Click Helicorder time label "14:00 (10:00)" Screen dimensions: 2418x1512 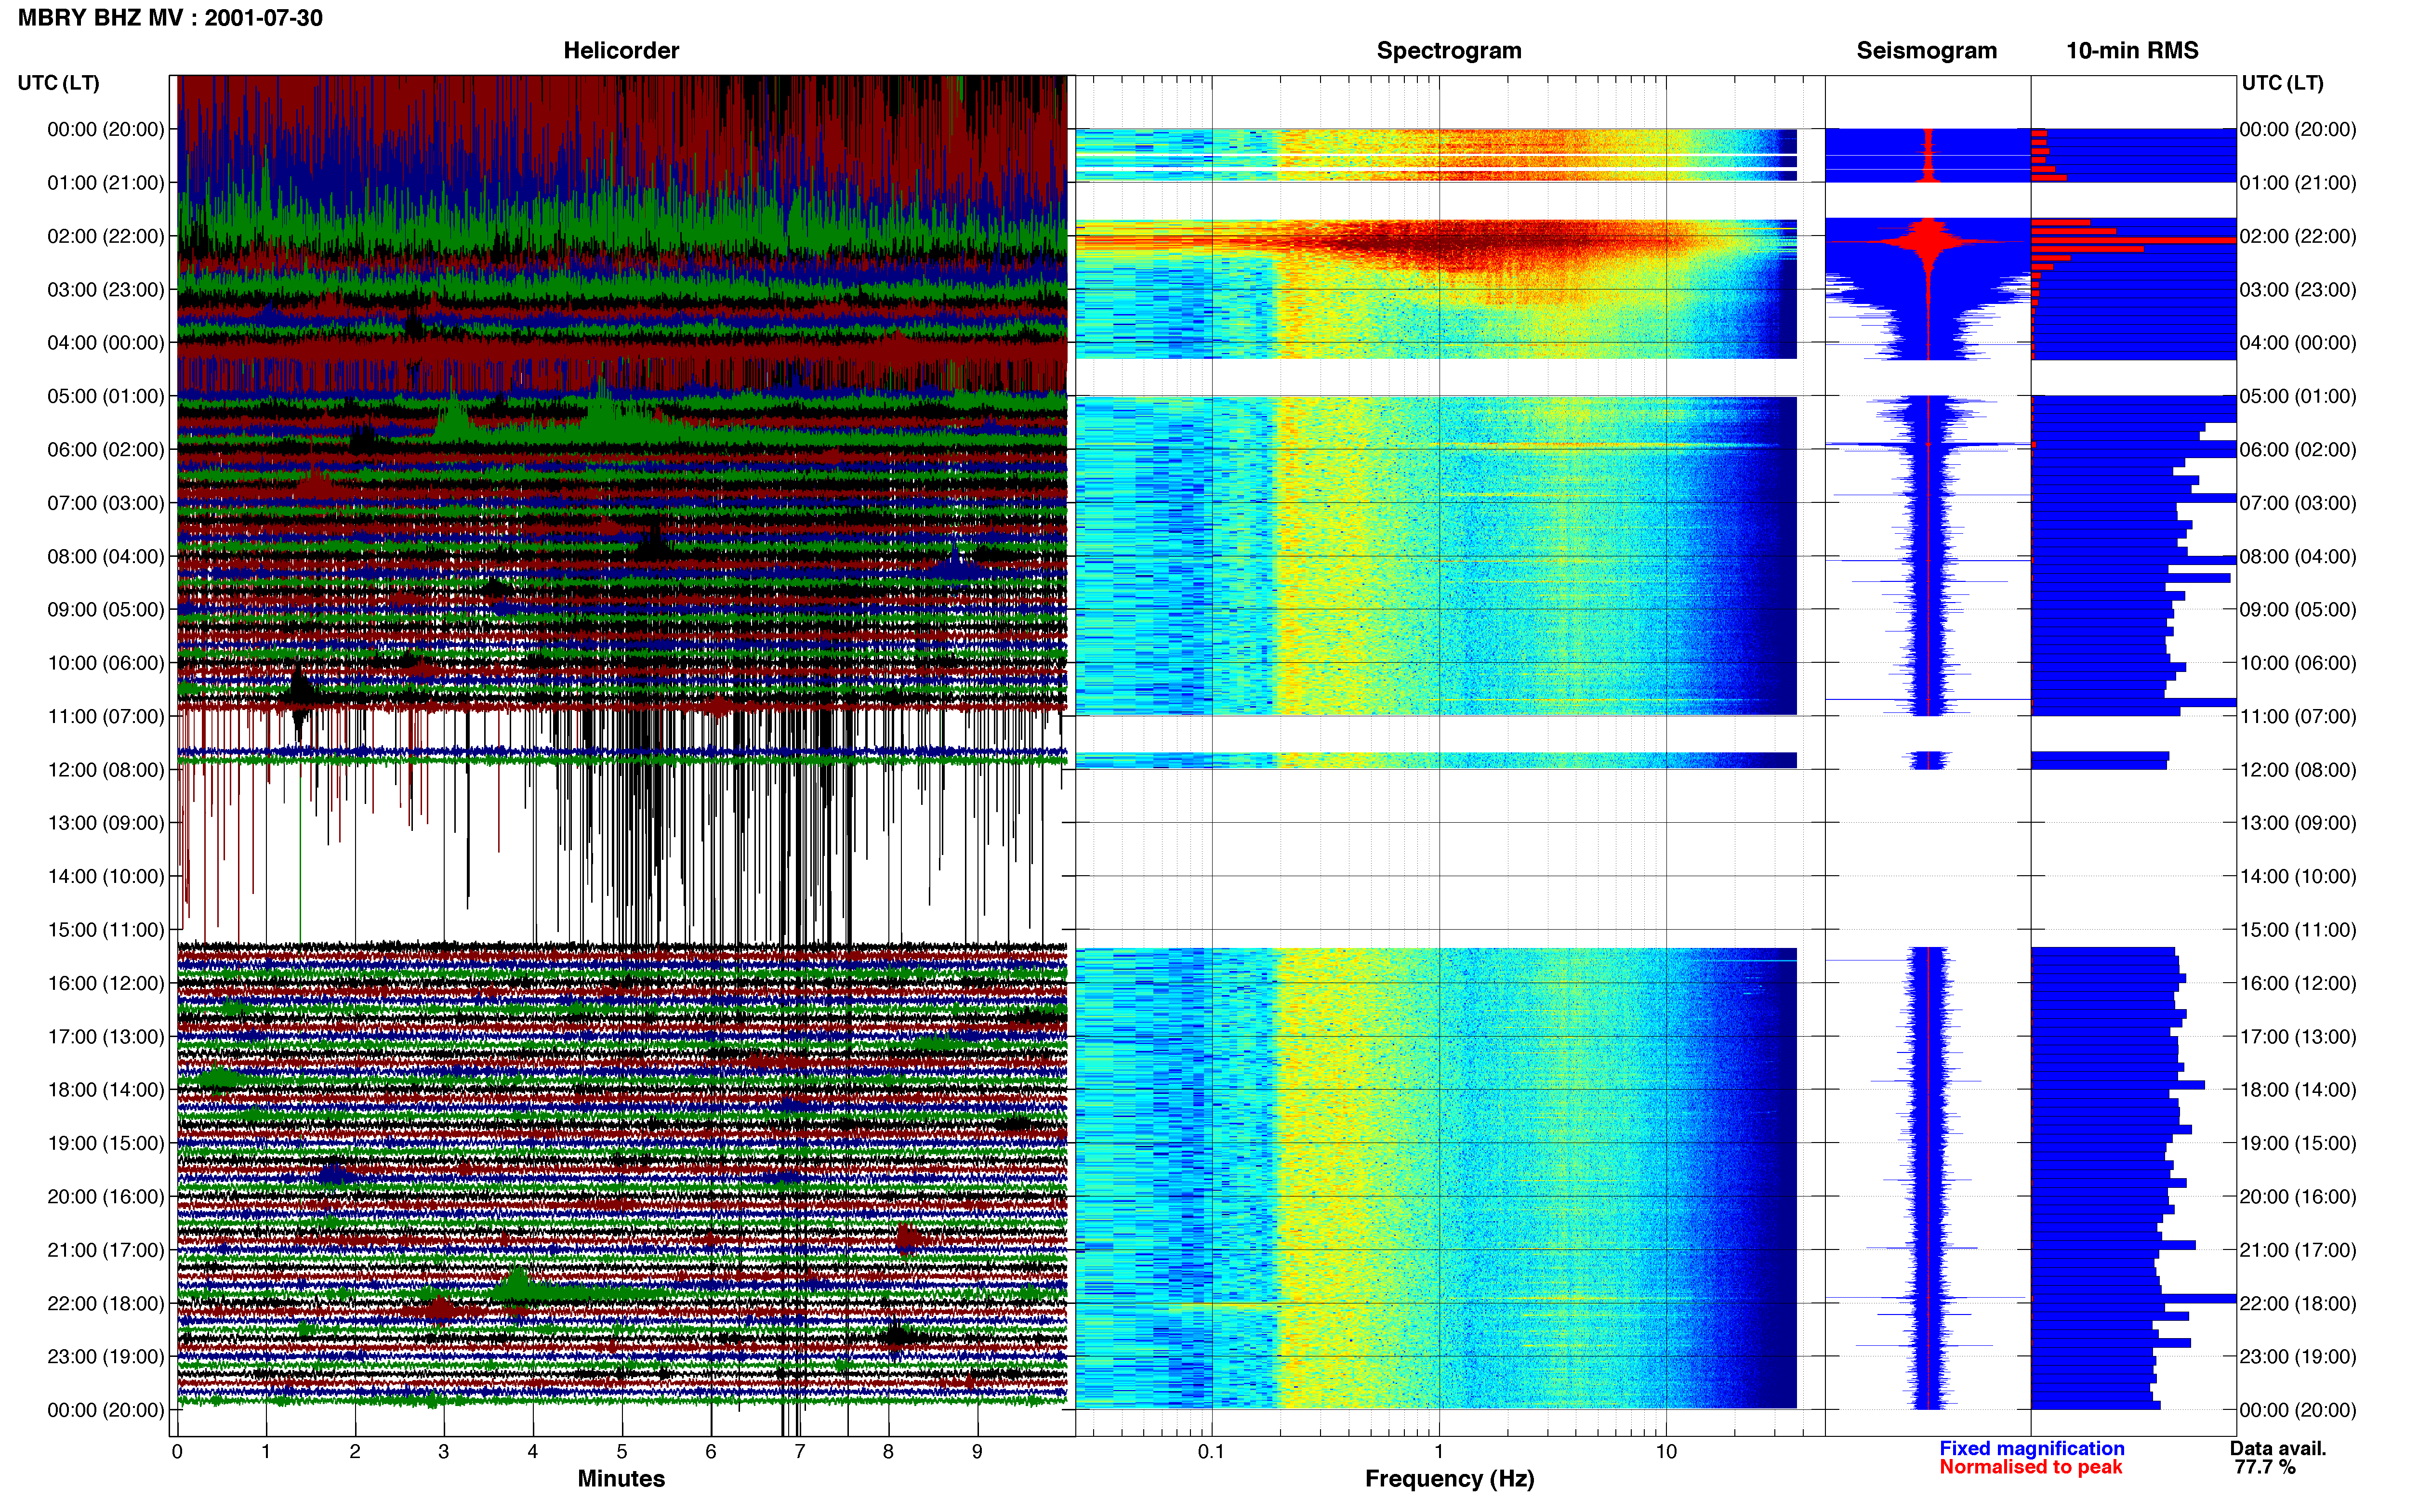point(106,876)
